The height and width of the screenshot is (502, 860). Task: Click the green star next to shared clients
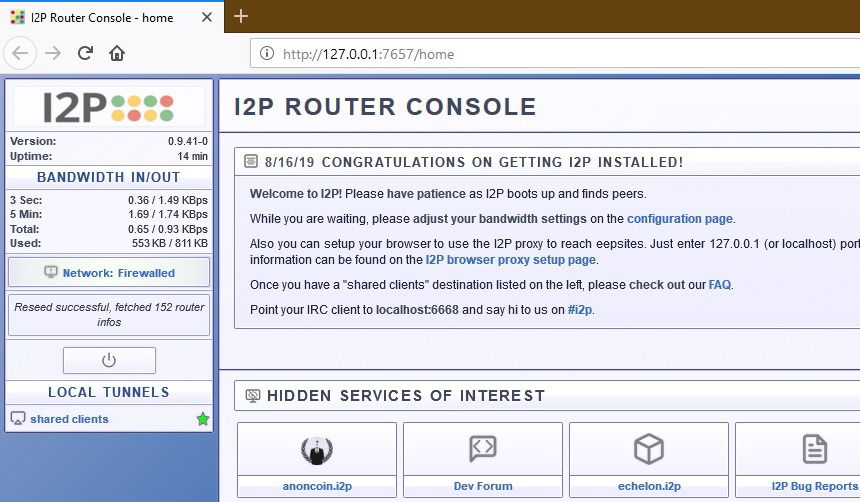[203, 419]
